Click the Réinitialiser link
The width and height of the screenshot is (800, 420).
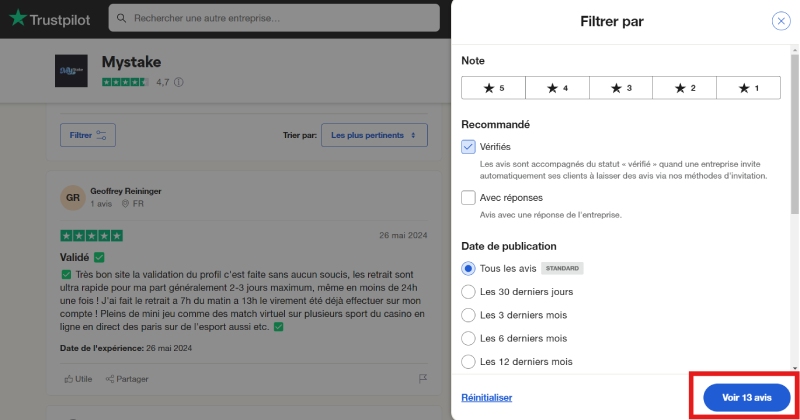(x=487, y=398)
